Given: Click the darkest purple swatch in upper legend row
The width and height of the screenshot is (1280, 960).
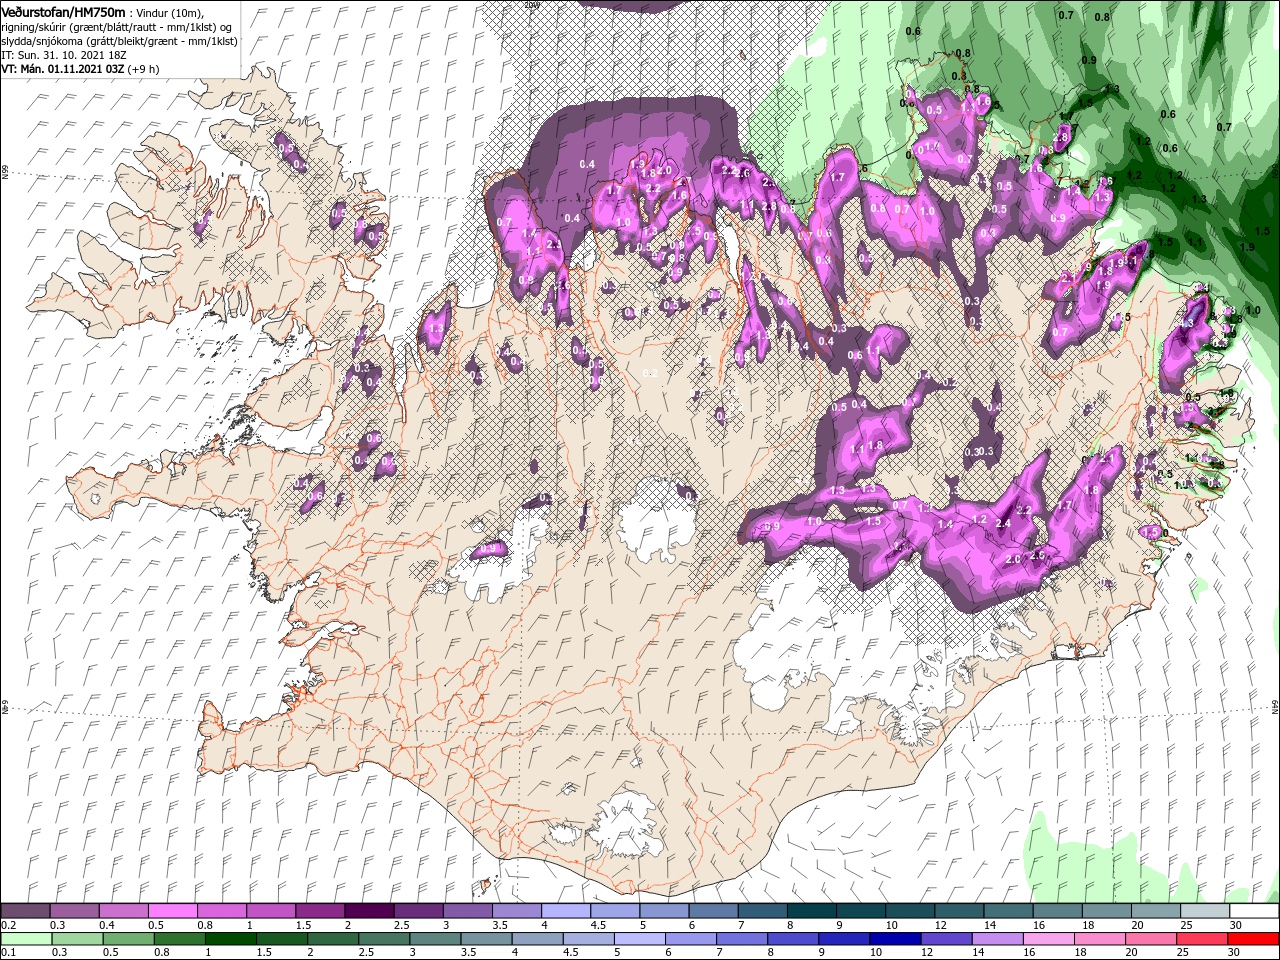Looking at the screenshot, I should 369,910.
